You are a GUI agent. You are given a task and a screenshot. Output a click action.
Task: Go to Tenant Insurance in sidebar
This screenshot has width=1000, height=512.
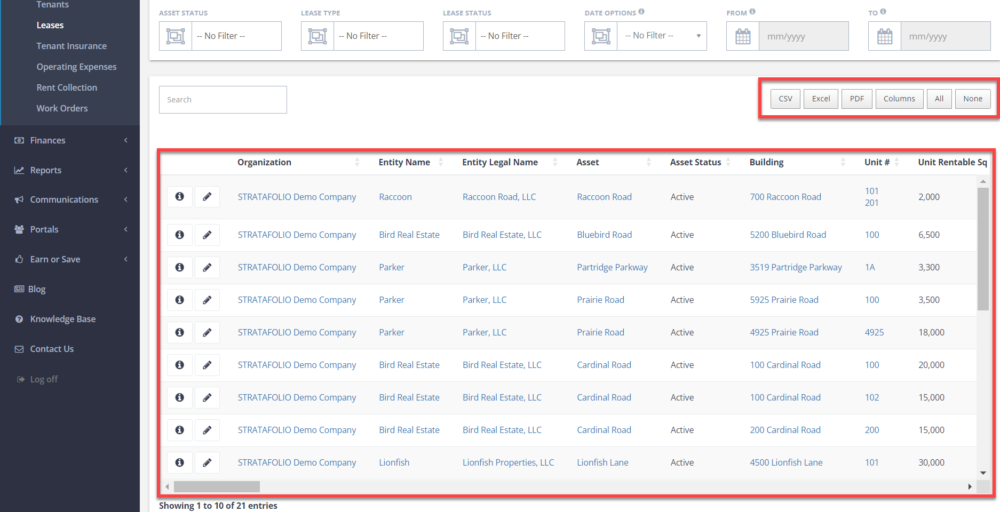71,46
